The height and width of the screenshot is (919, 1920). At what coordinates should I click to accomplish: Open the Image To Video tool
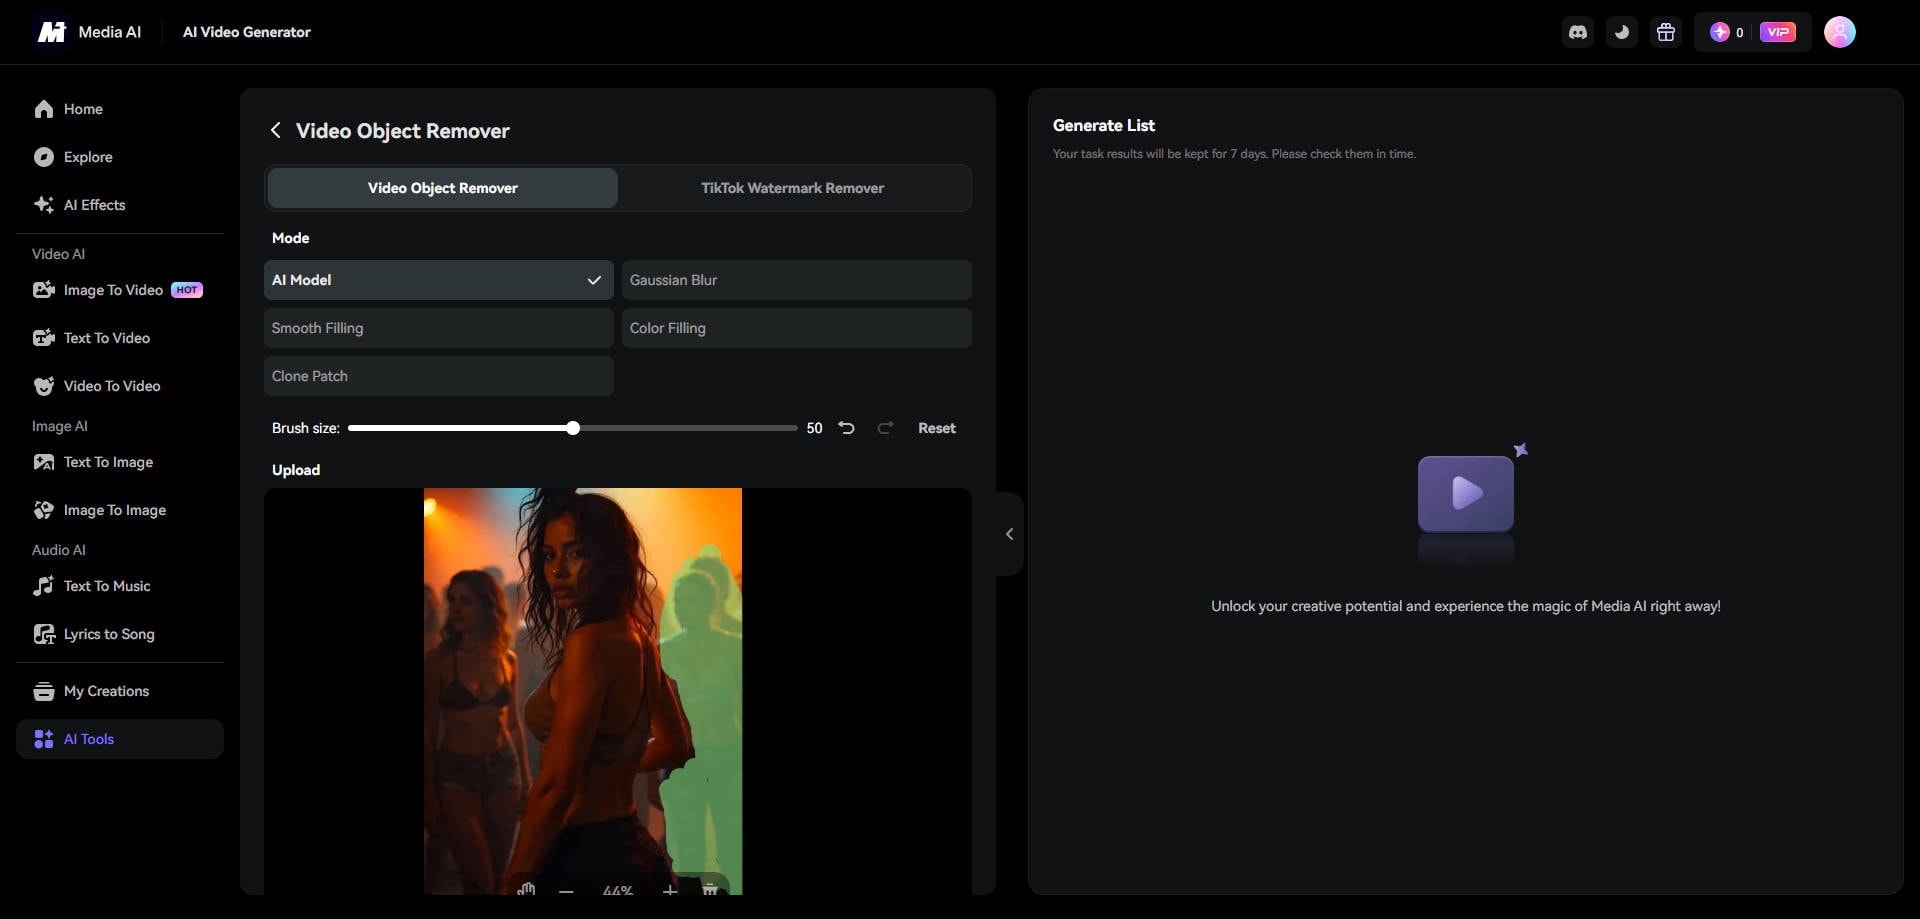point(120,290)
